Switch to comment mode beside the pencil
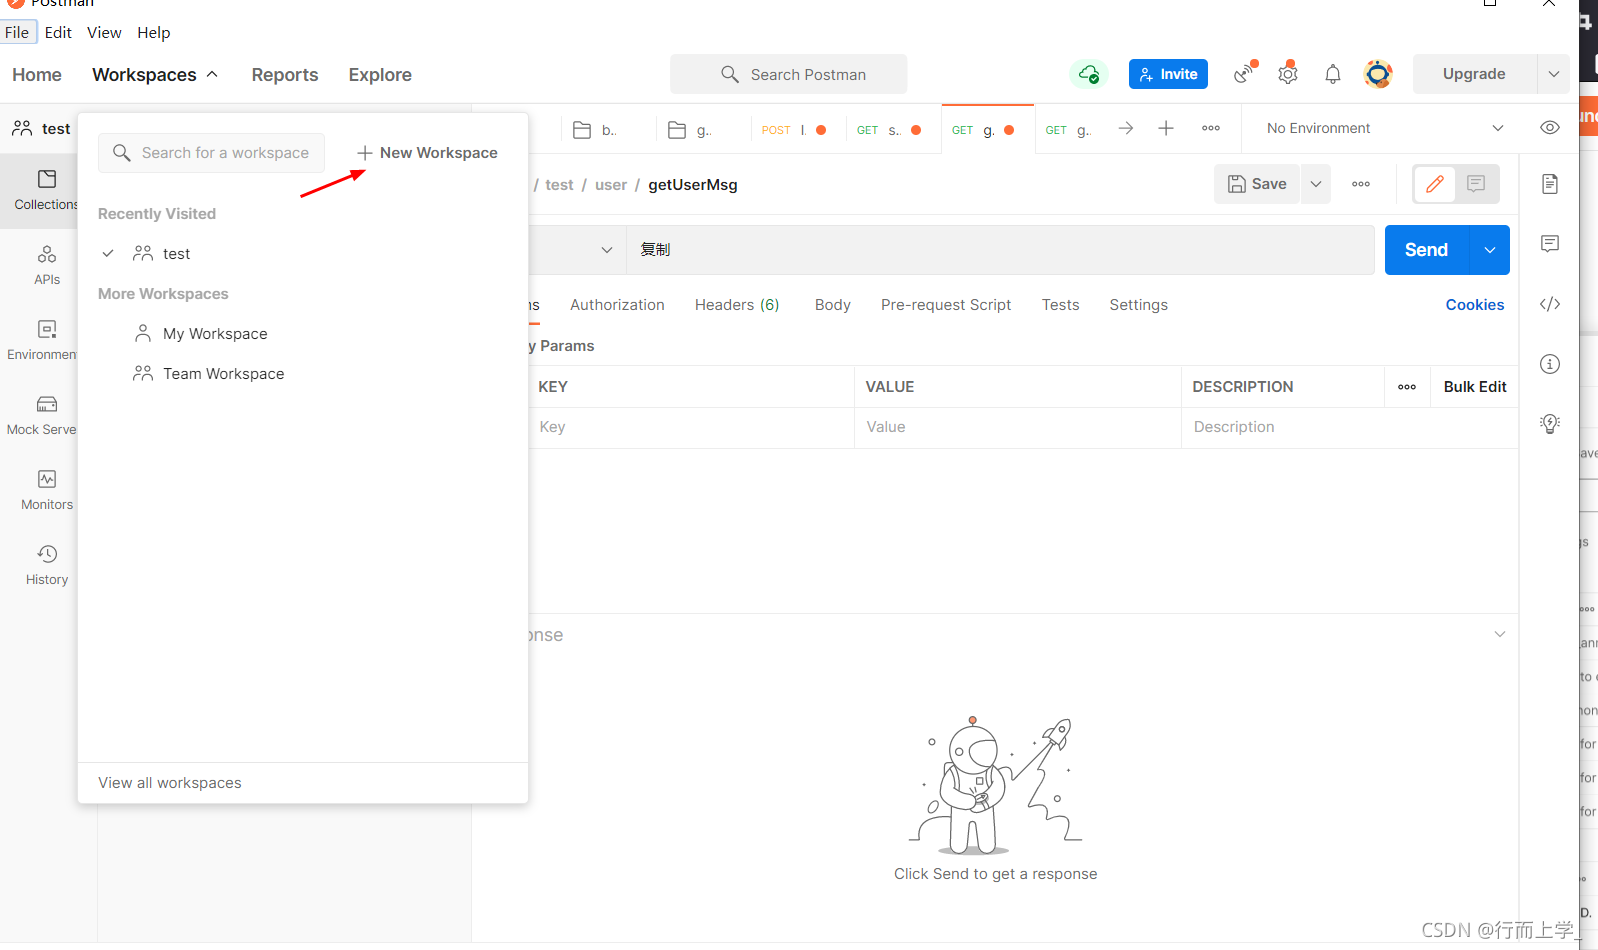The image size is (1598, 950). (1476, 184)
